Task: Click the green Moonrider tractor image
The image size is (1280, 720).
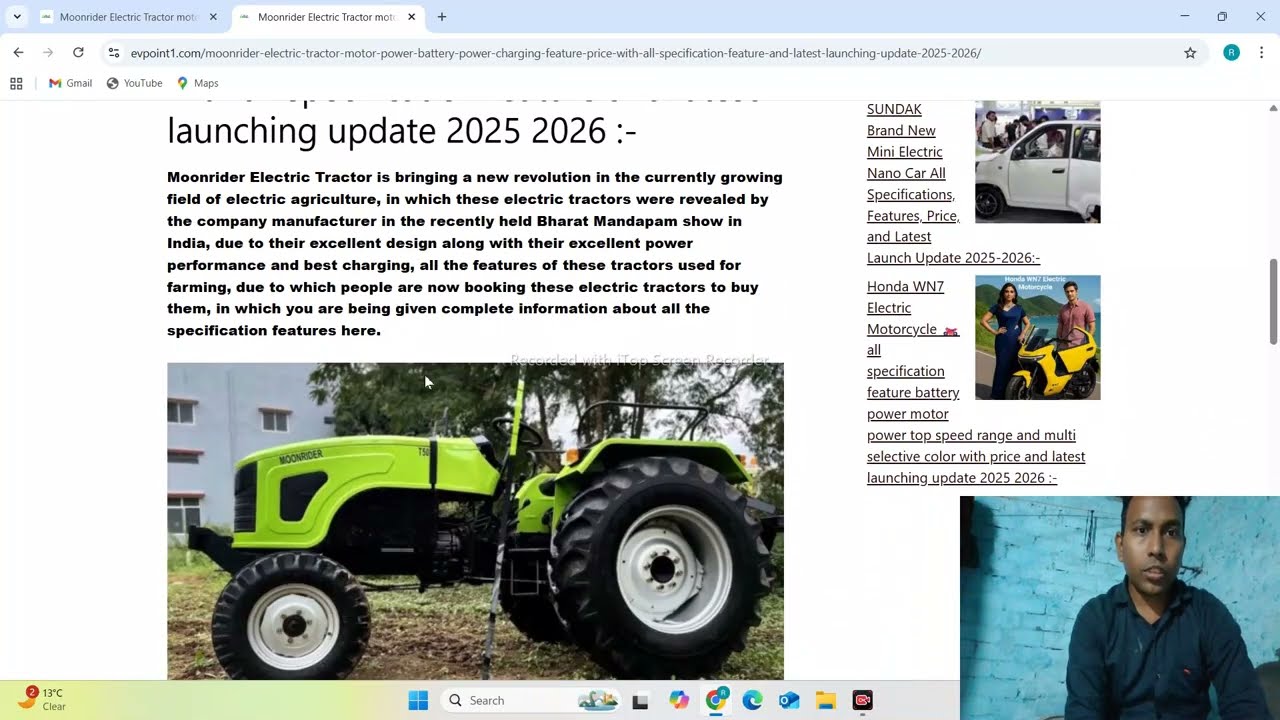Action: click(x=475, y=520)
